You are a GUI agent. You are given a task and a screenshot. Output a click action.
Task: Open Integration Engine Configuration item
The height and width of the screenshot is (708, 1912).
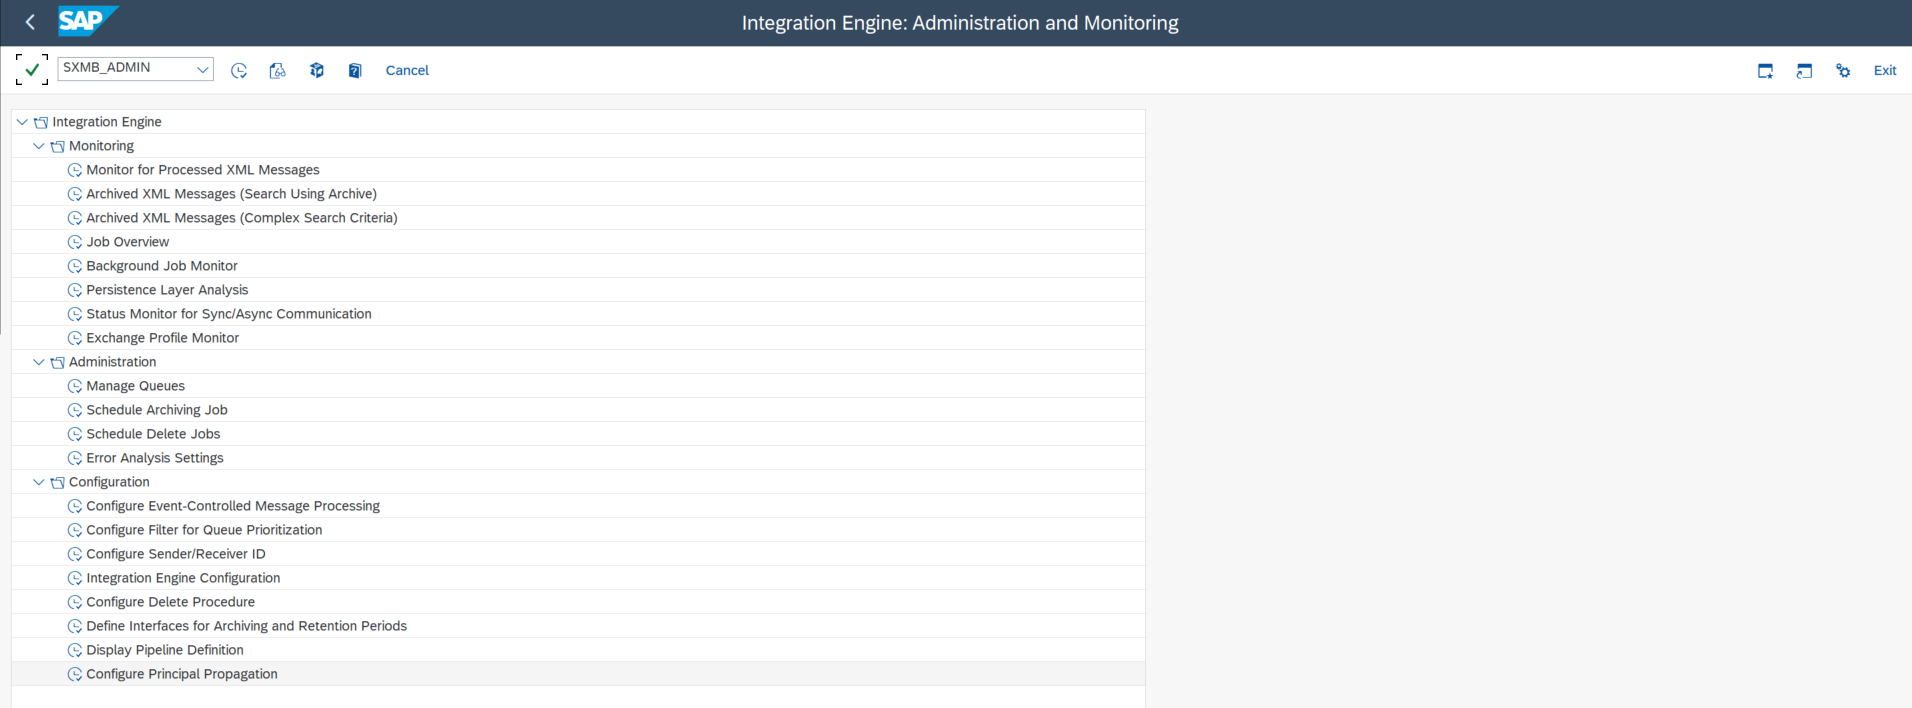click(x=183, y=578)
